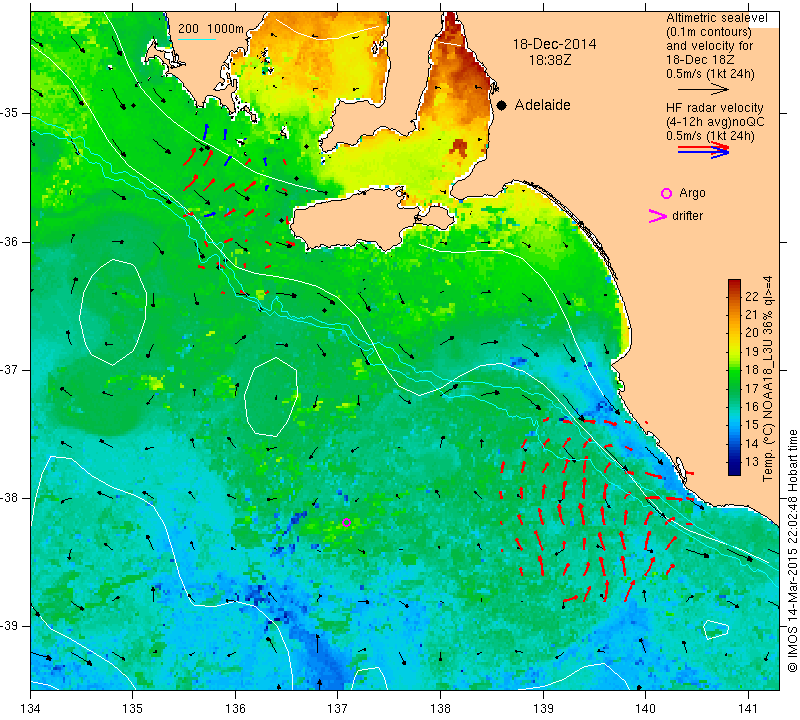Click the '(0.1m contours)' legend line
The image size is (800, 720).
coord(709,32)
